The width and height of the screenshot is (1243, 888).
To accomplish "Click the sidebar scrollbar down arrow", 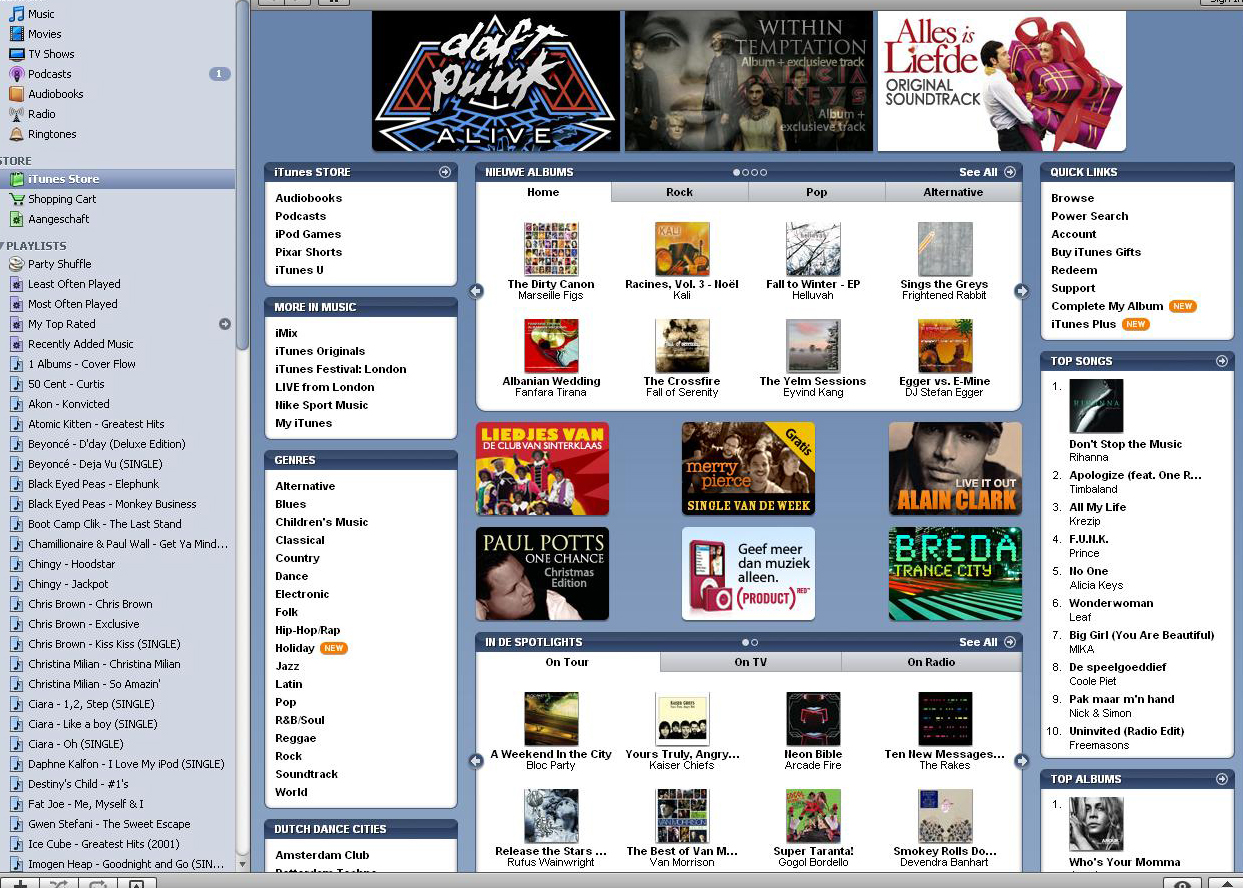I will (x=242, y=863).
